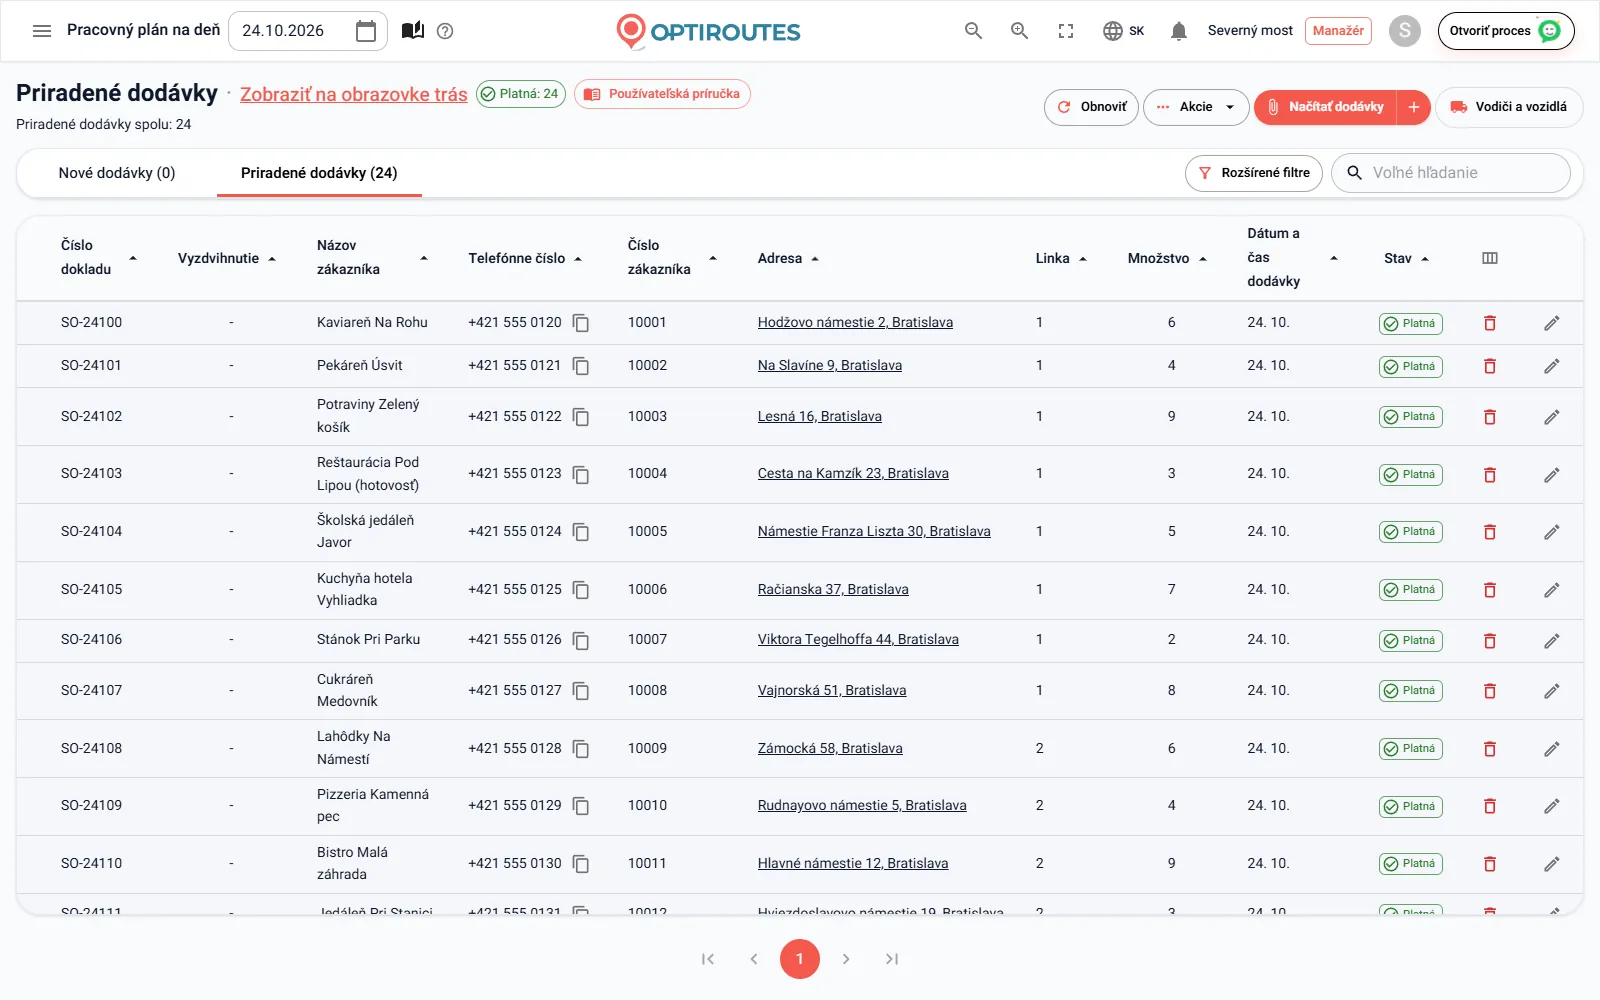
Task: Sort by Adresa column
Action: pos(788,258)
